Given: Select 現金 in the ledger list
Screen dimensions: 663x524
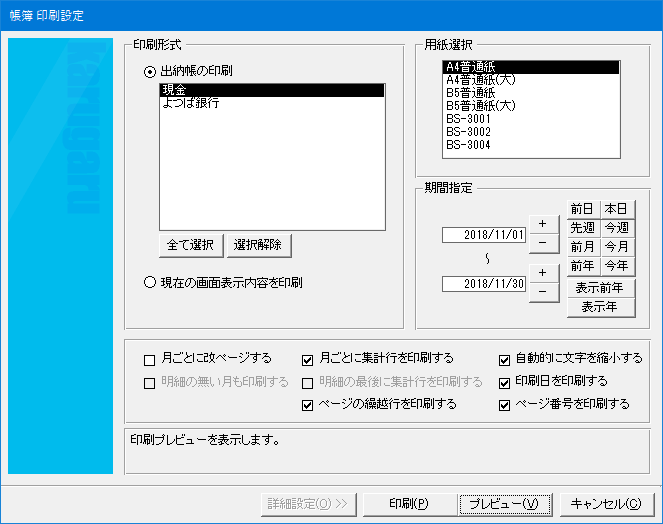Looking at the screenshot, I should coord(272,90).
